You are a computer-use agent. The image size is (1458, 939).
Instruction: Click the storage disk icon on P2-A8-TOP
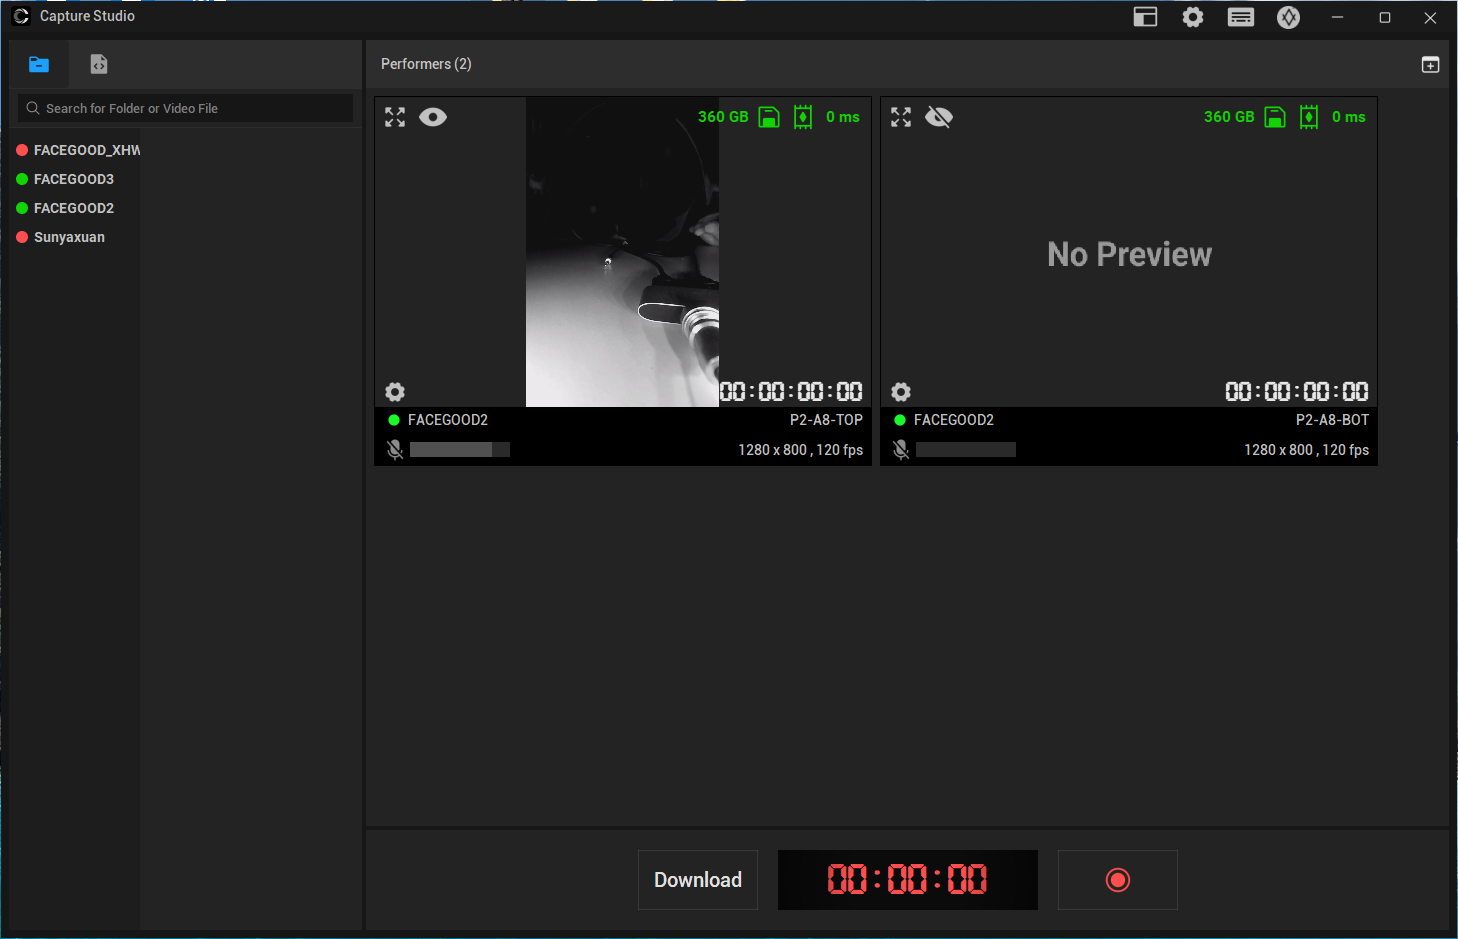click(769, 117)
